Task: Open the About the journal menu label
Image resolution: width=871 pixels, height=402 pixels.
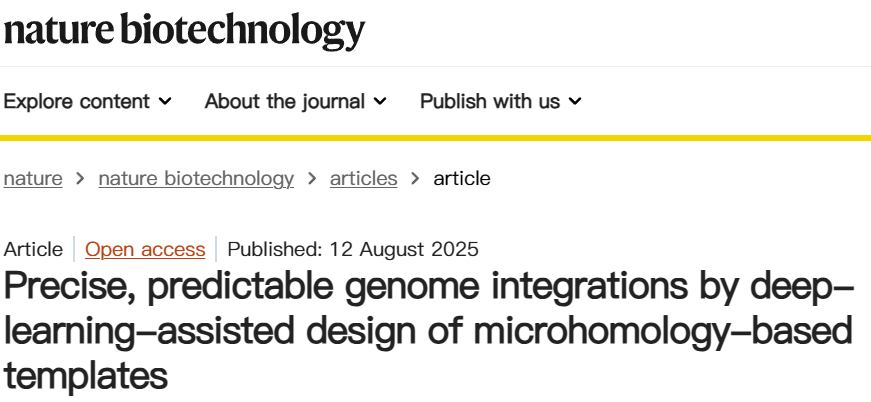Action: coord(284,101)
